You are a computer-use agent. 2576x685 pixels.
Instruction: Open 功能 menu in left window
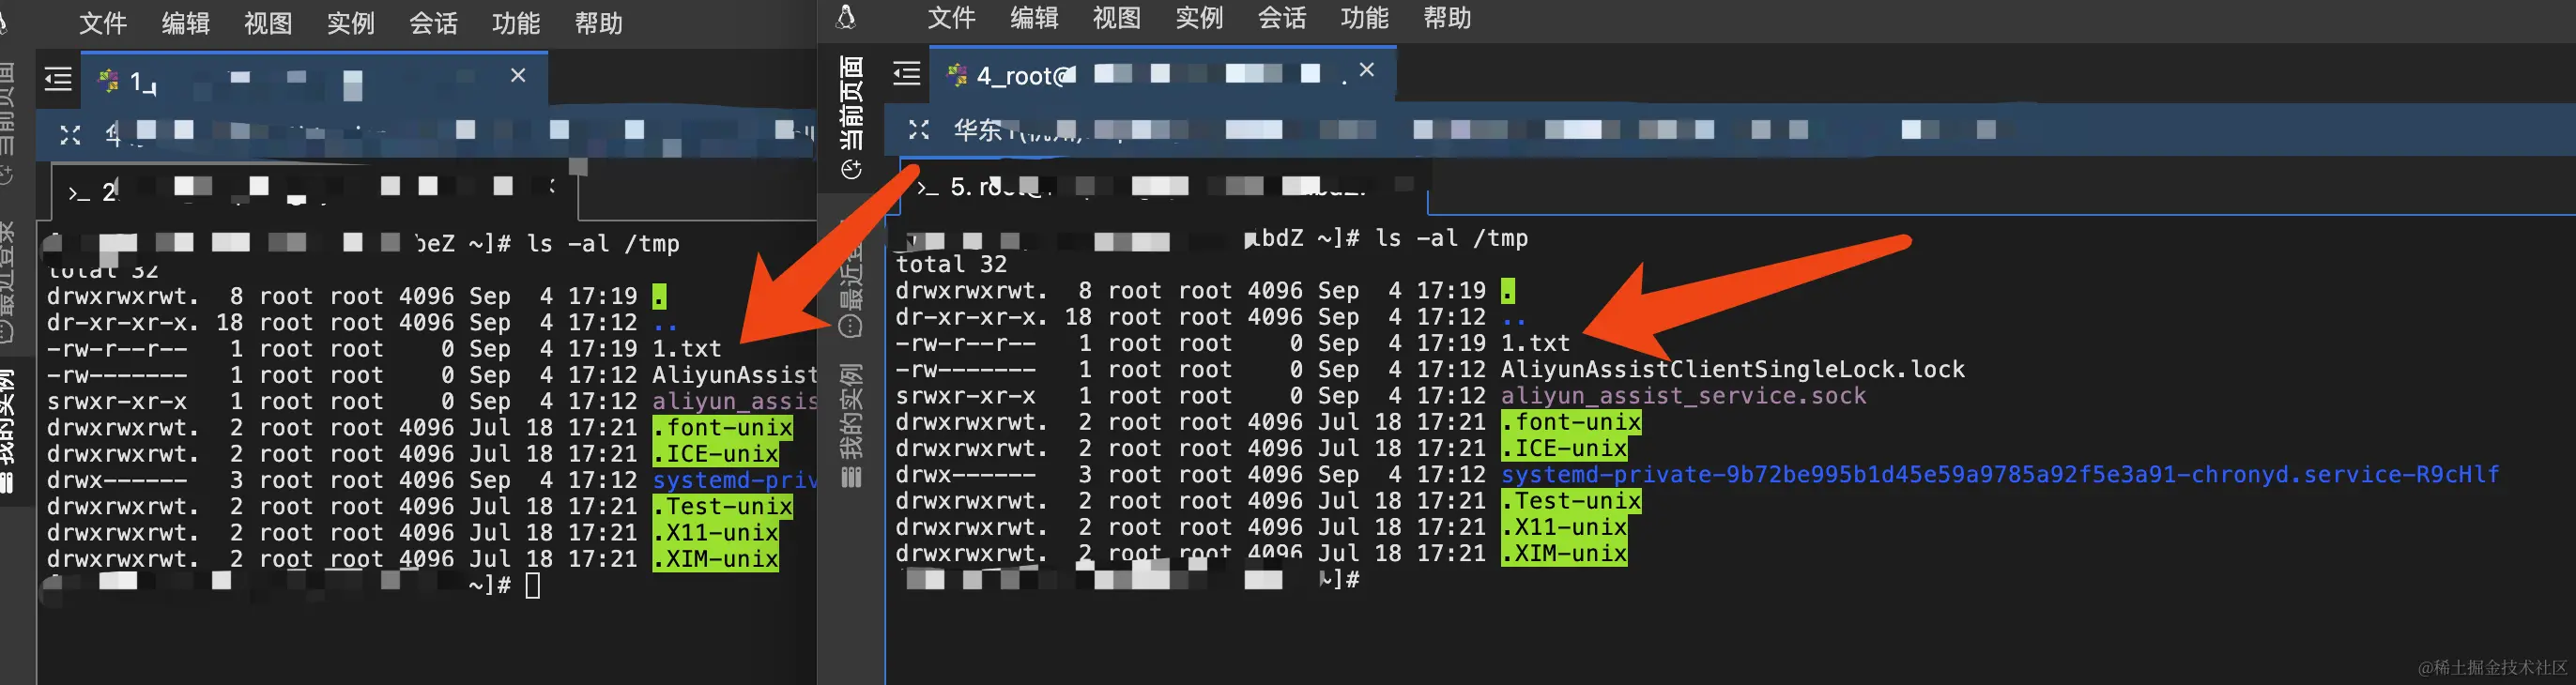[x=516, y=23]
